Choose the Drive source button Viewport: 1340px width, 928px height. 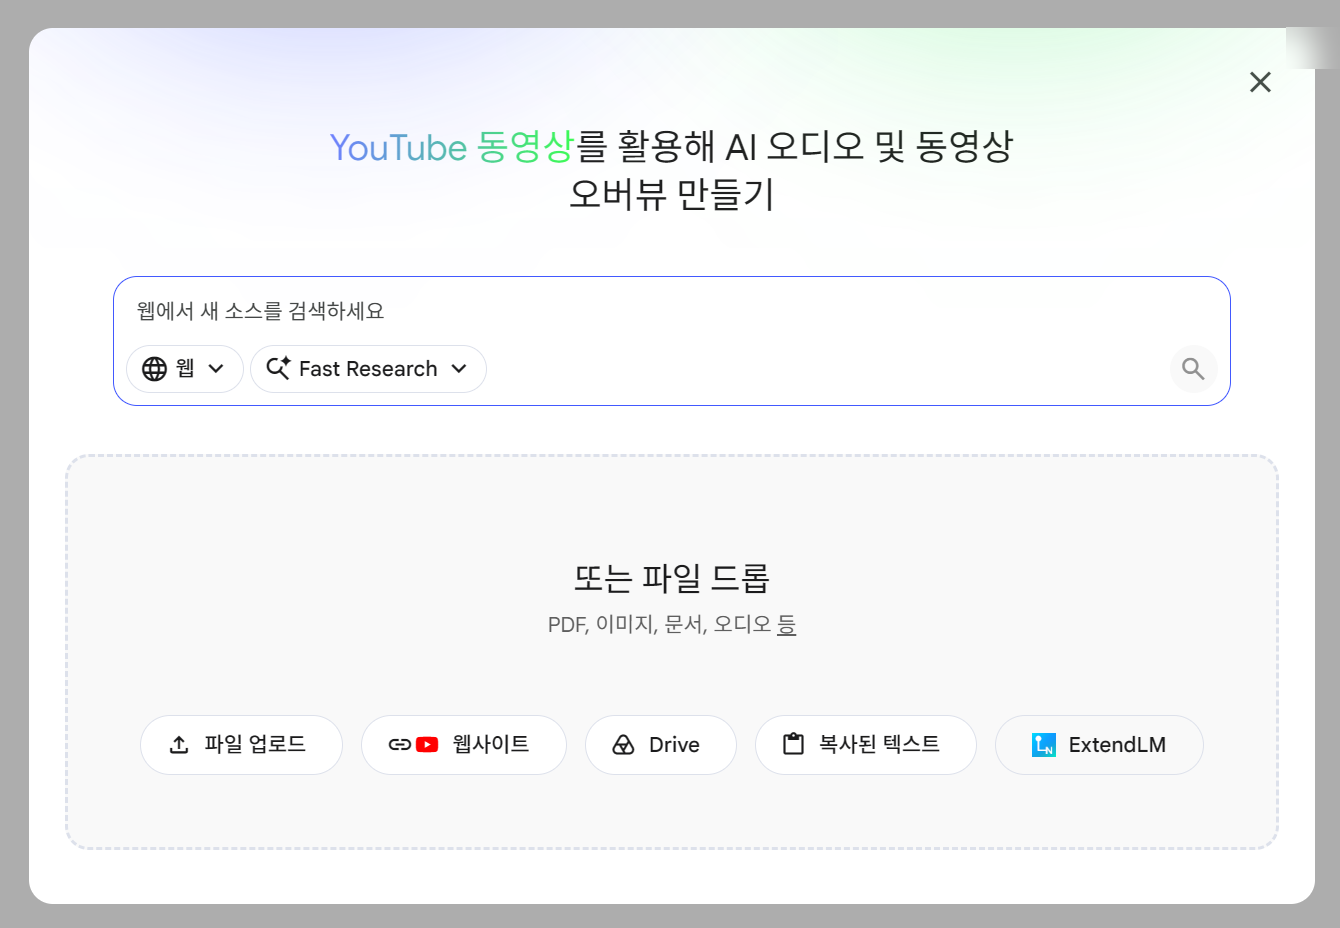tap(661, 745)
